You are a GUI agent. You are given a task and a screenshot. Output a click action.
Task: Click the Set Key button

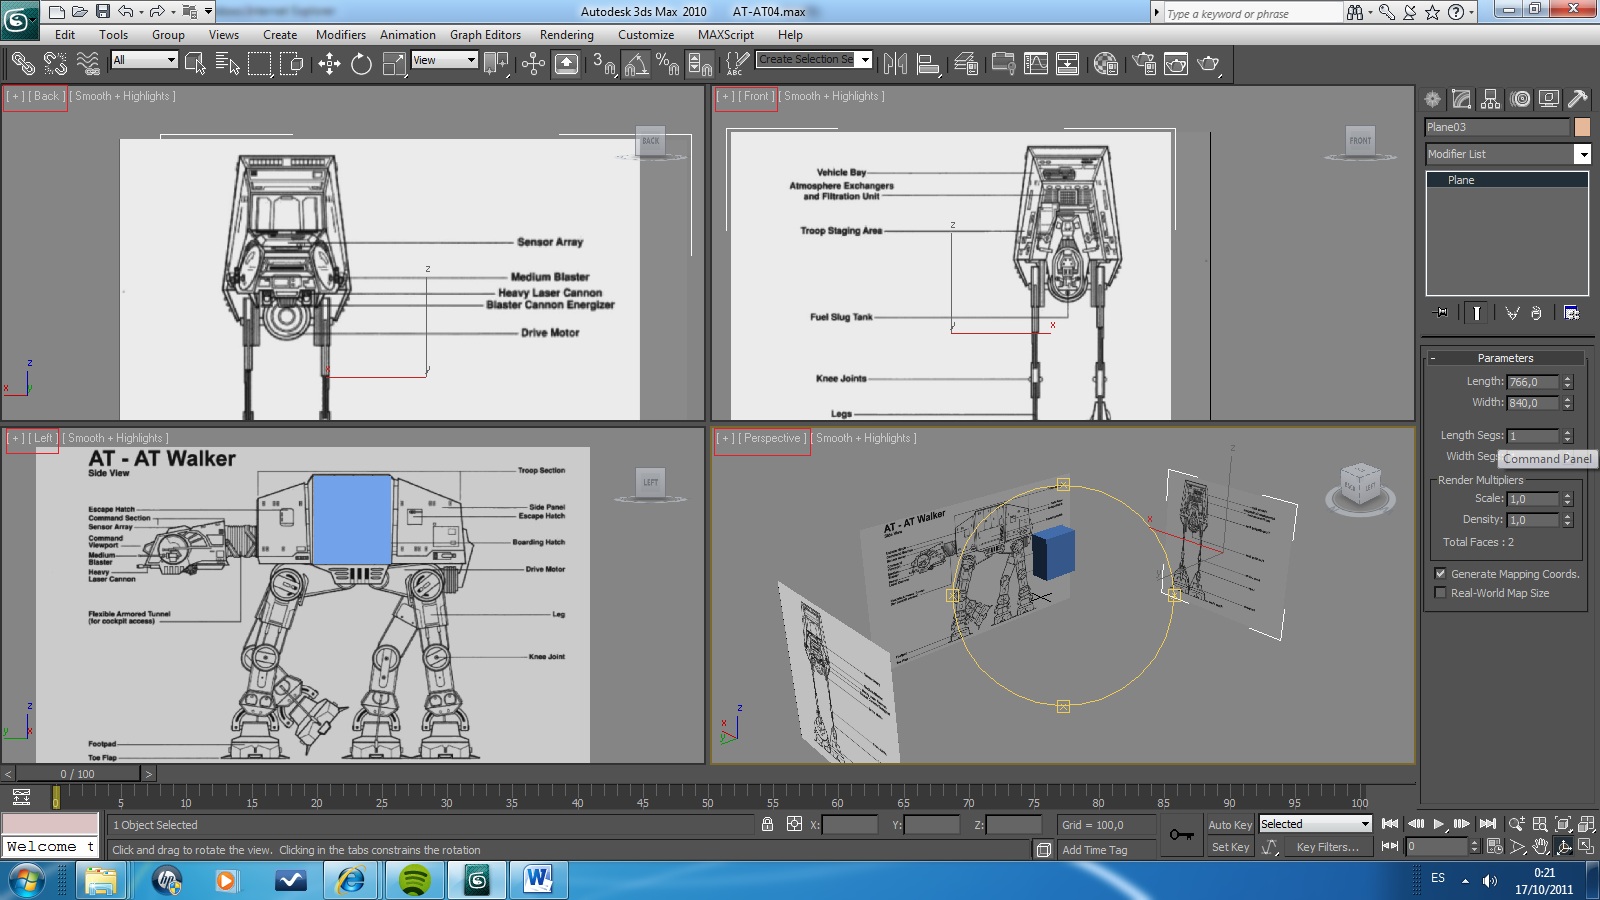point(1229,847)
